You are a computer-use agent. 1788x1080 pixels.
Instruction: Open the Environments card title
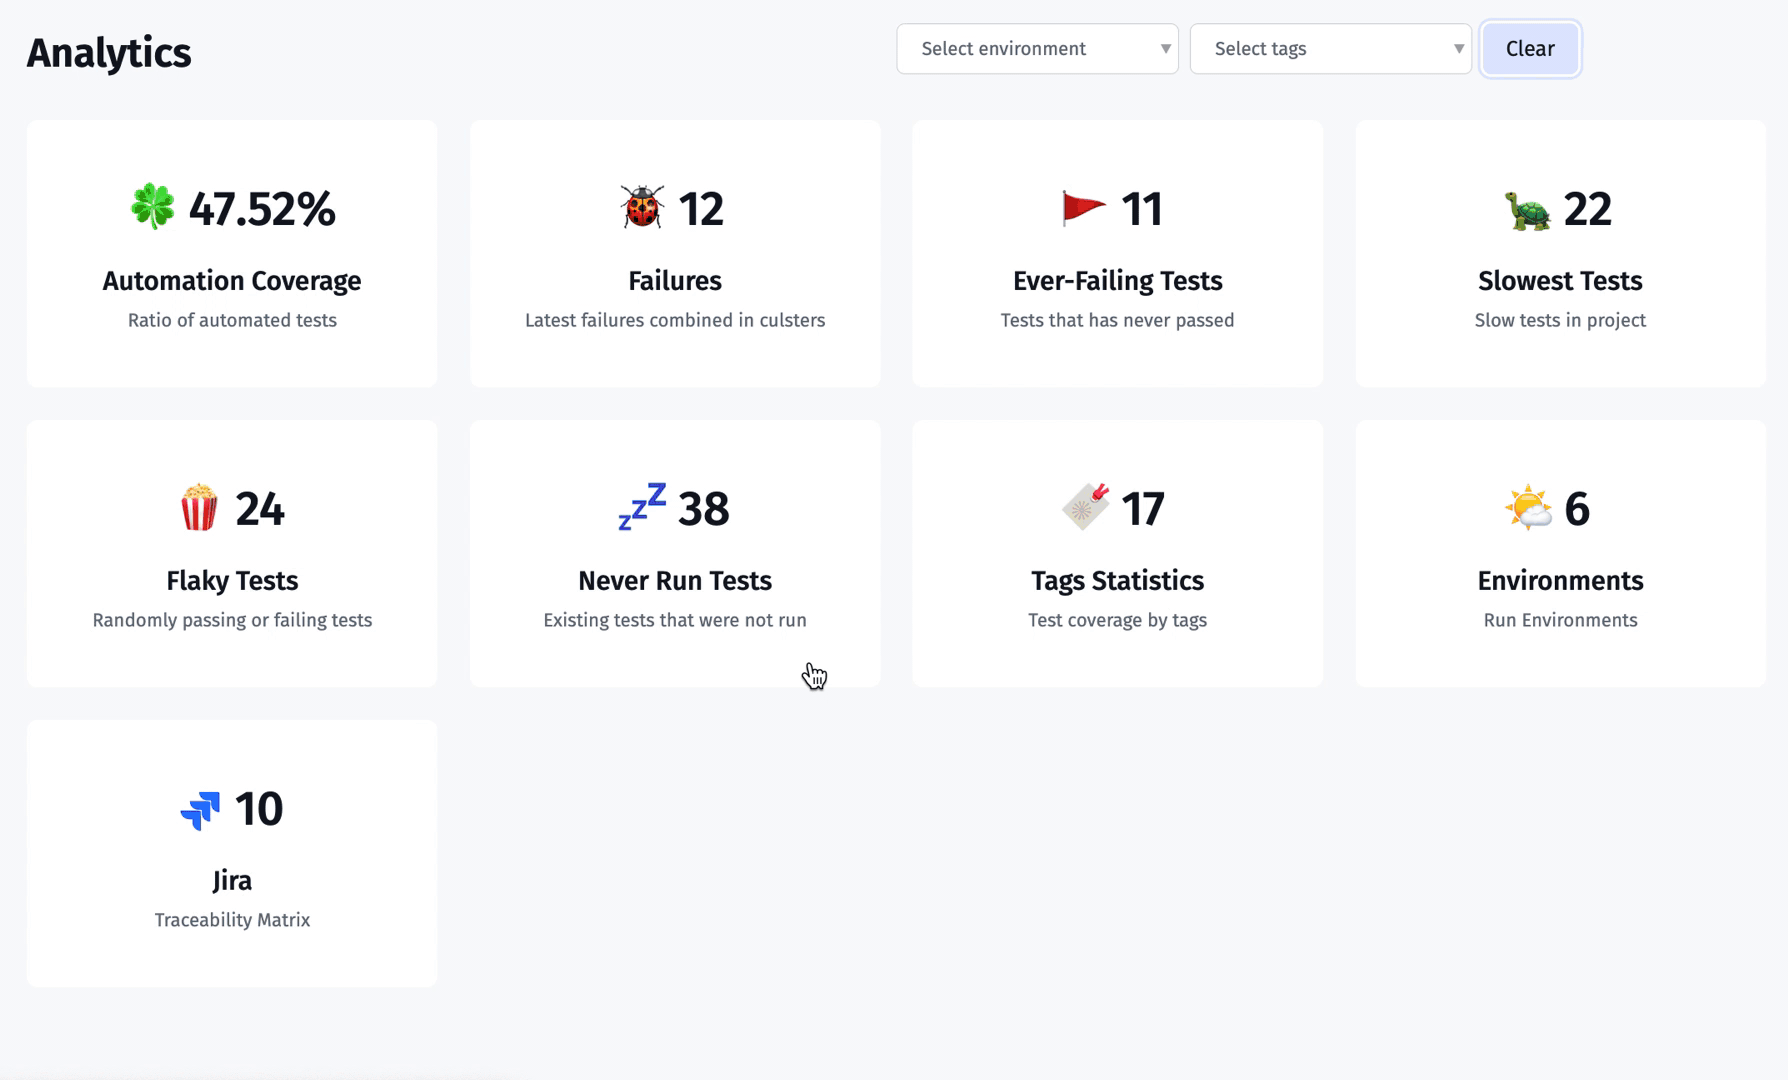tap(1560, 581)
